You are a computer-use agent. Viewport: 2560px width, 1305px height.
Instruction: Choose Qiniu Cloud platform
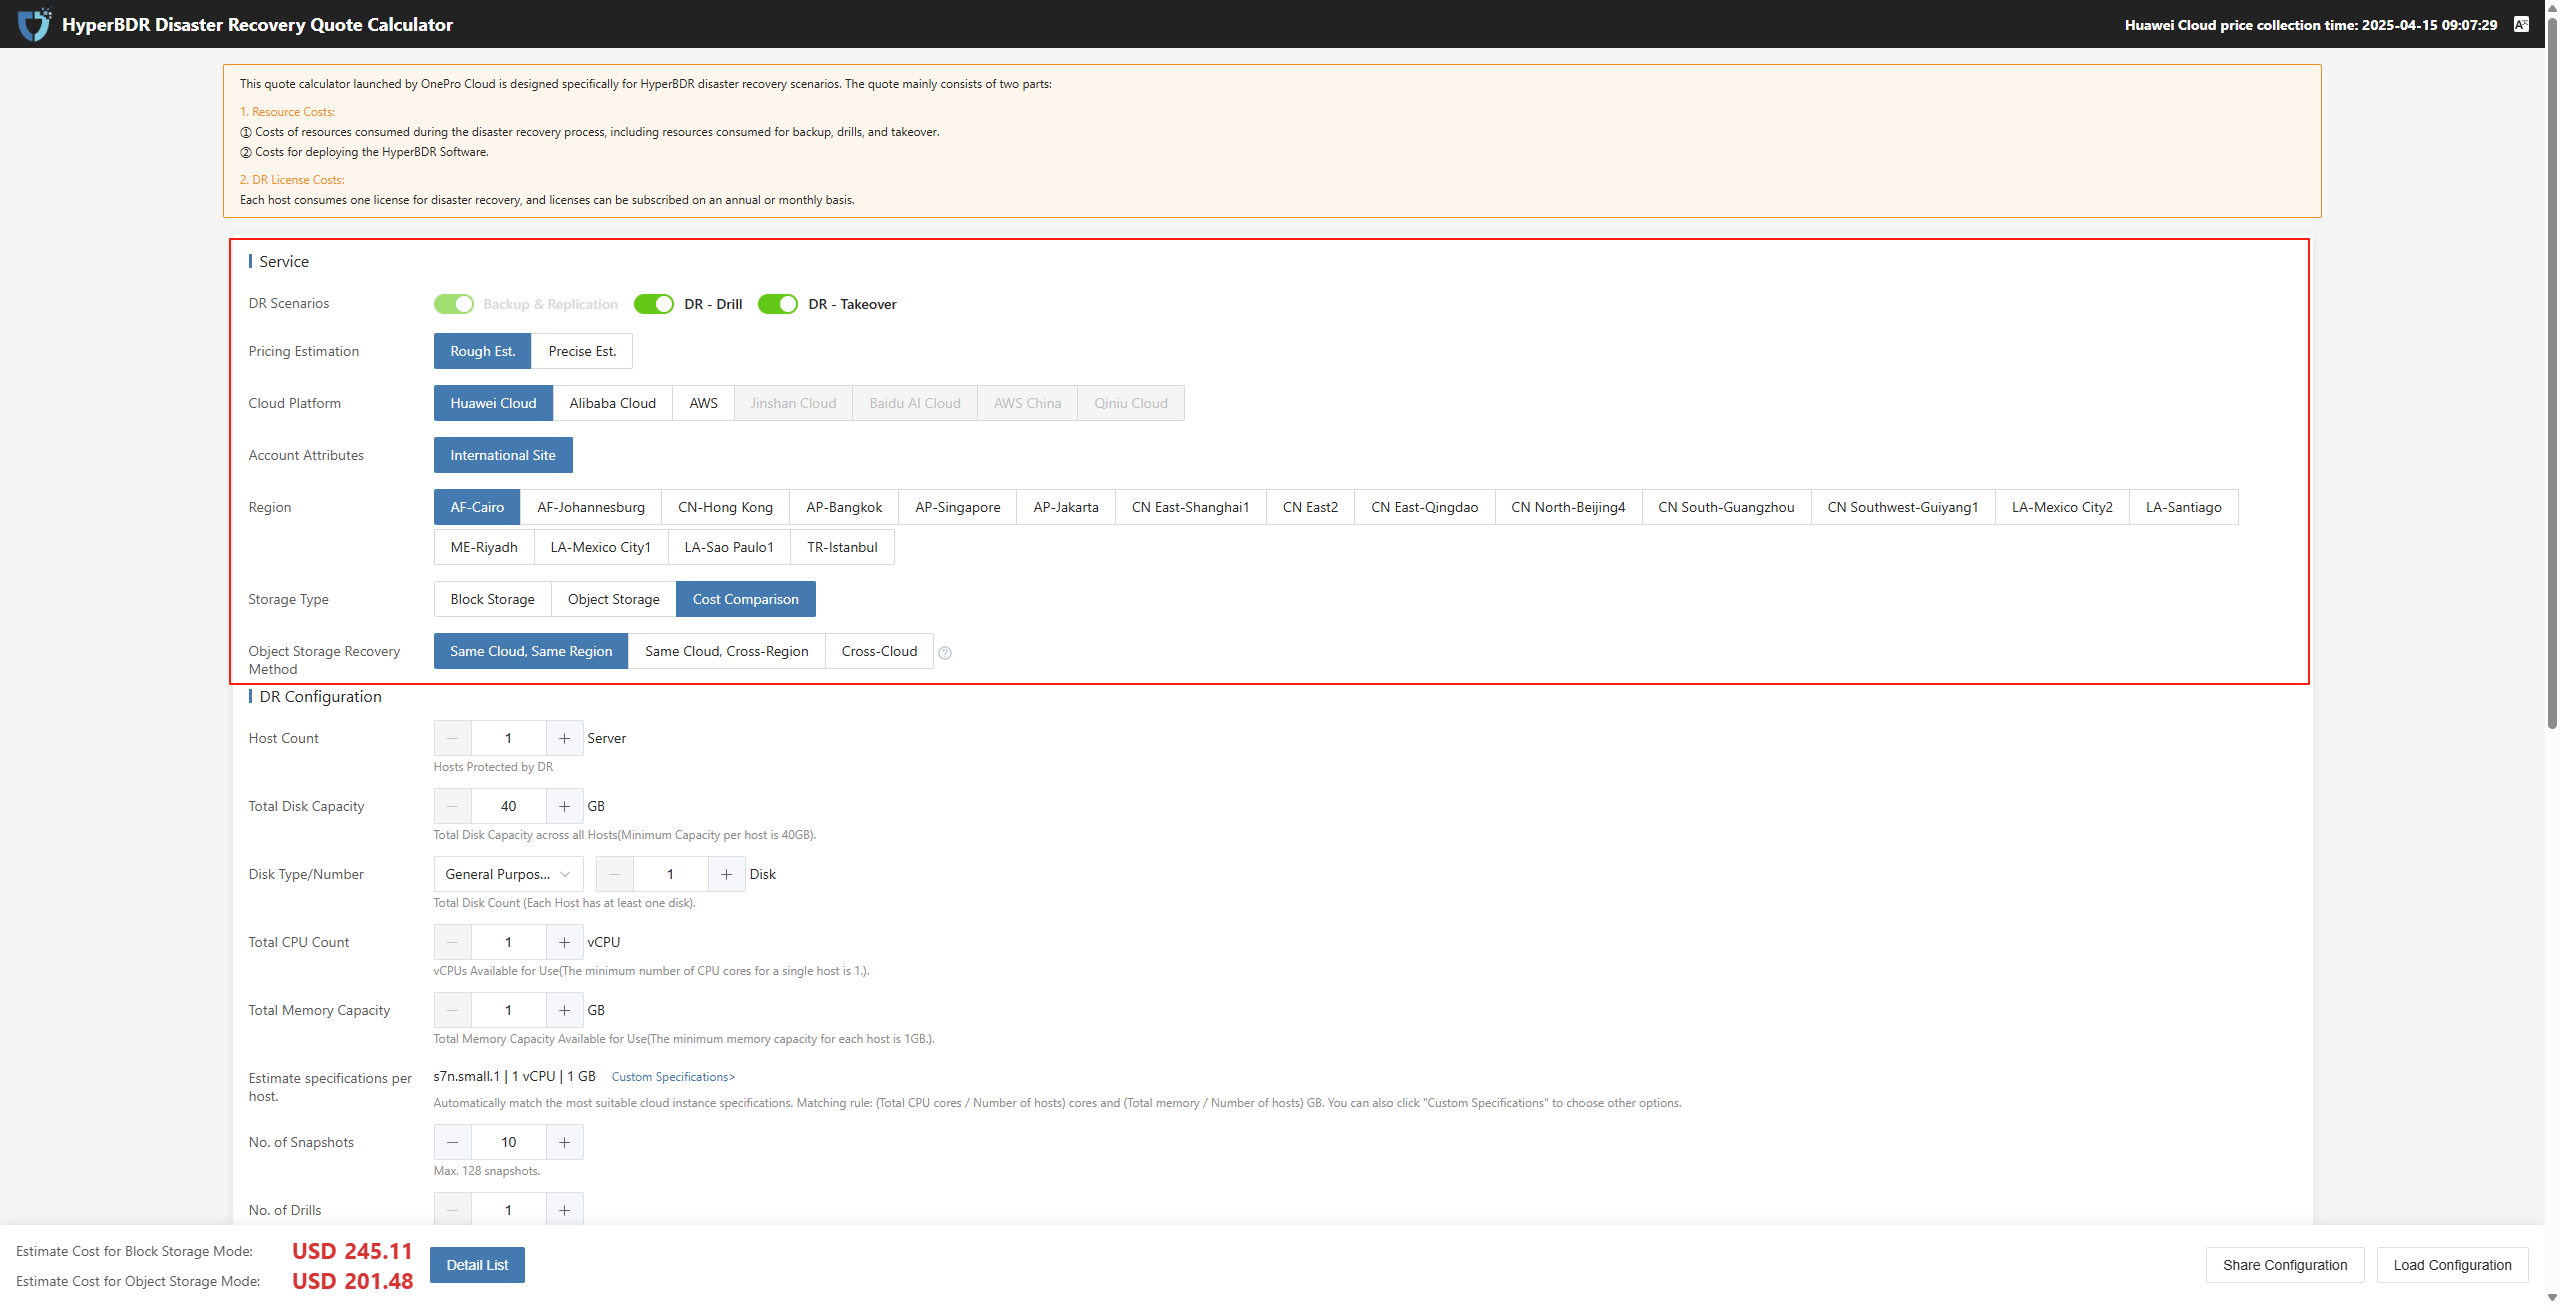coord(1131,403)
